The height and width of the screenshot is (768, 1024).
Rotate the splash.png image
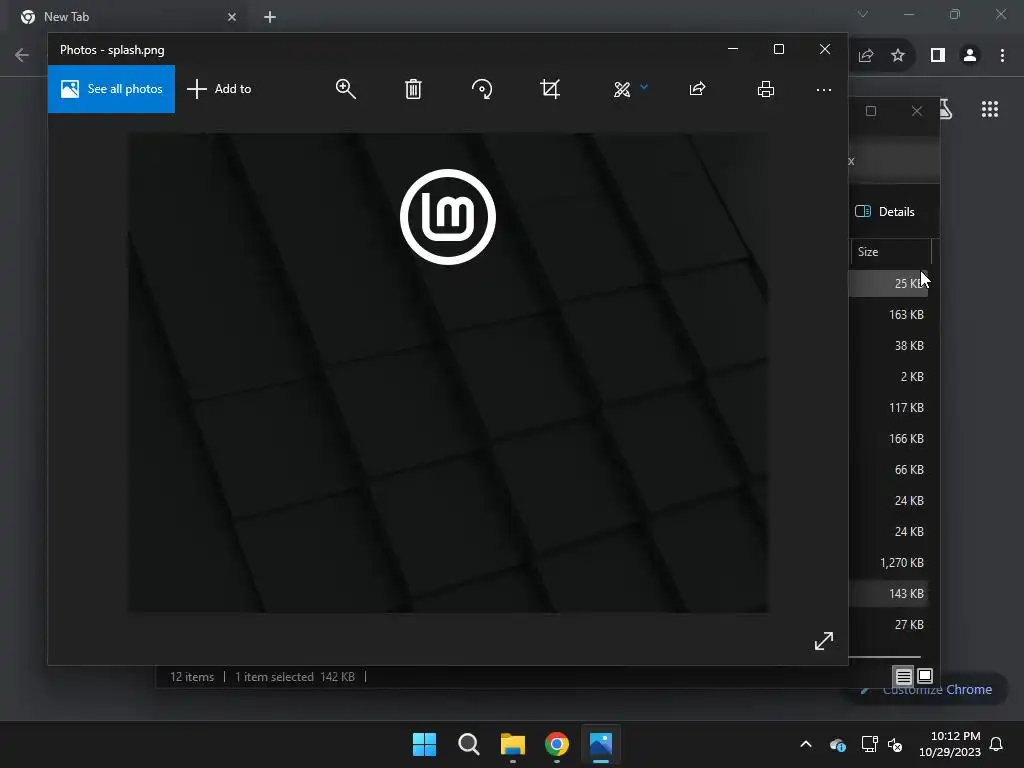click(482, 89)
